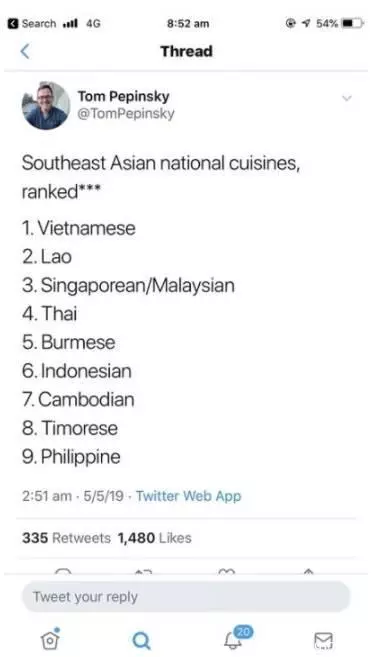Open the Twitter Web App source link
This screenshot has width=372, height=657.
tap(189, 496)
